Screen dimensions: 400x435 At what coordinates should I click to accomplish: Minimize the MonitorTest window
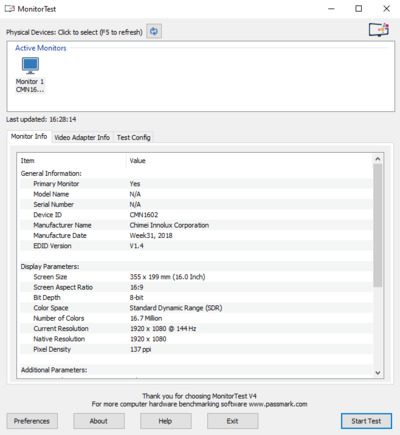point(331,9)
